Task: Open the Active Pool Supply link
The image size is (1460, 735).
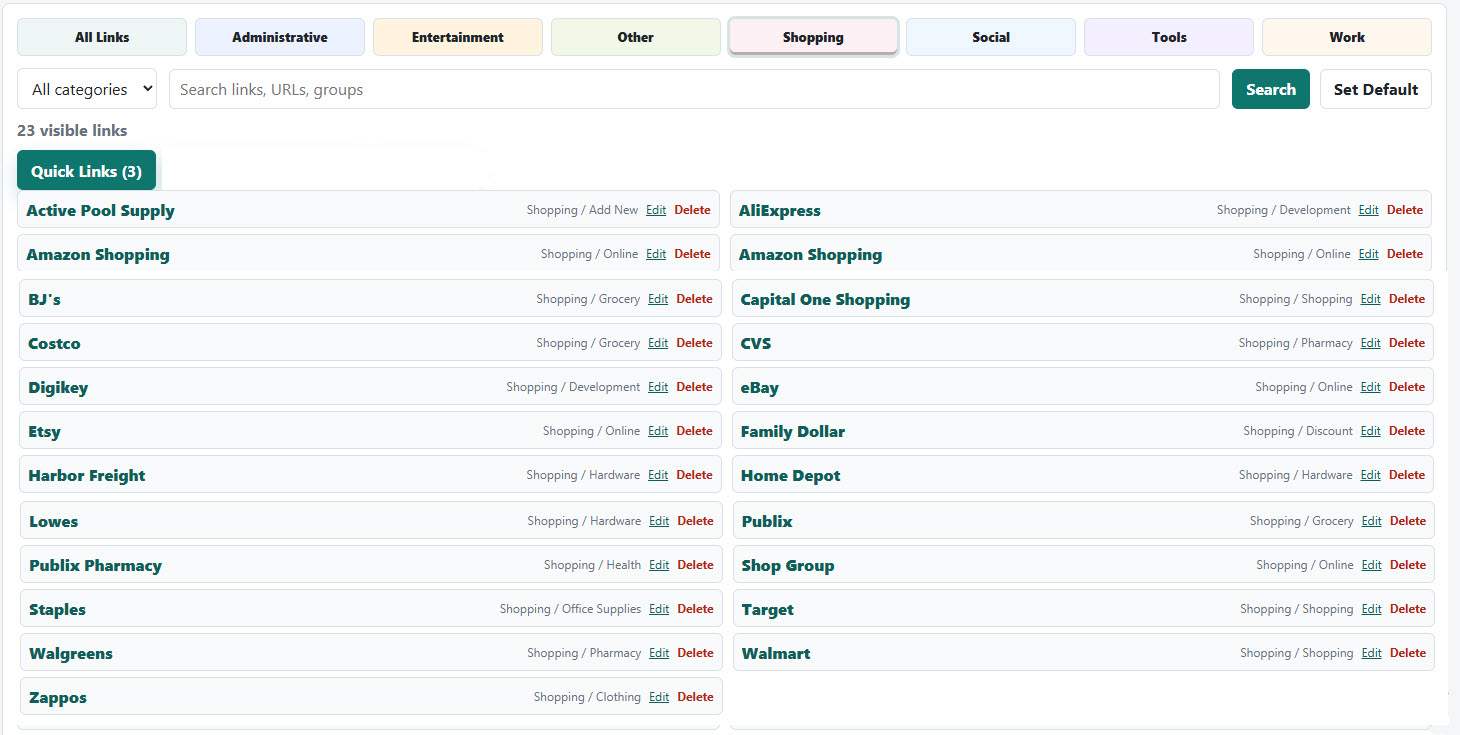Action: 100,210
